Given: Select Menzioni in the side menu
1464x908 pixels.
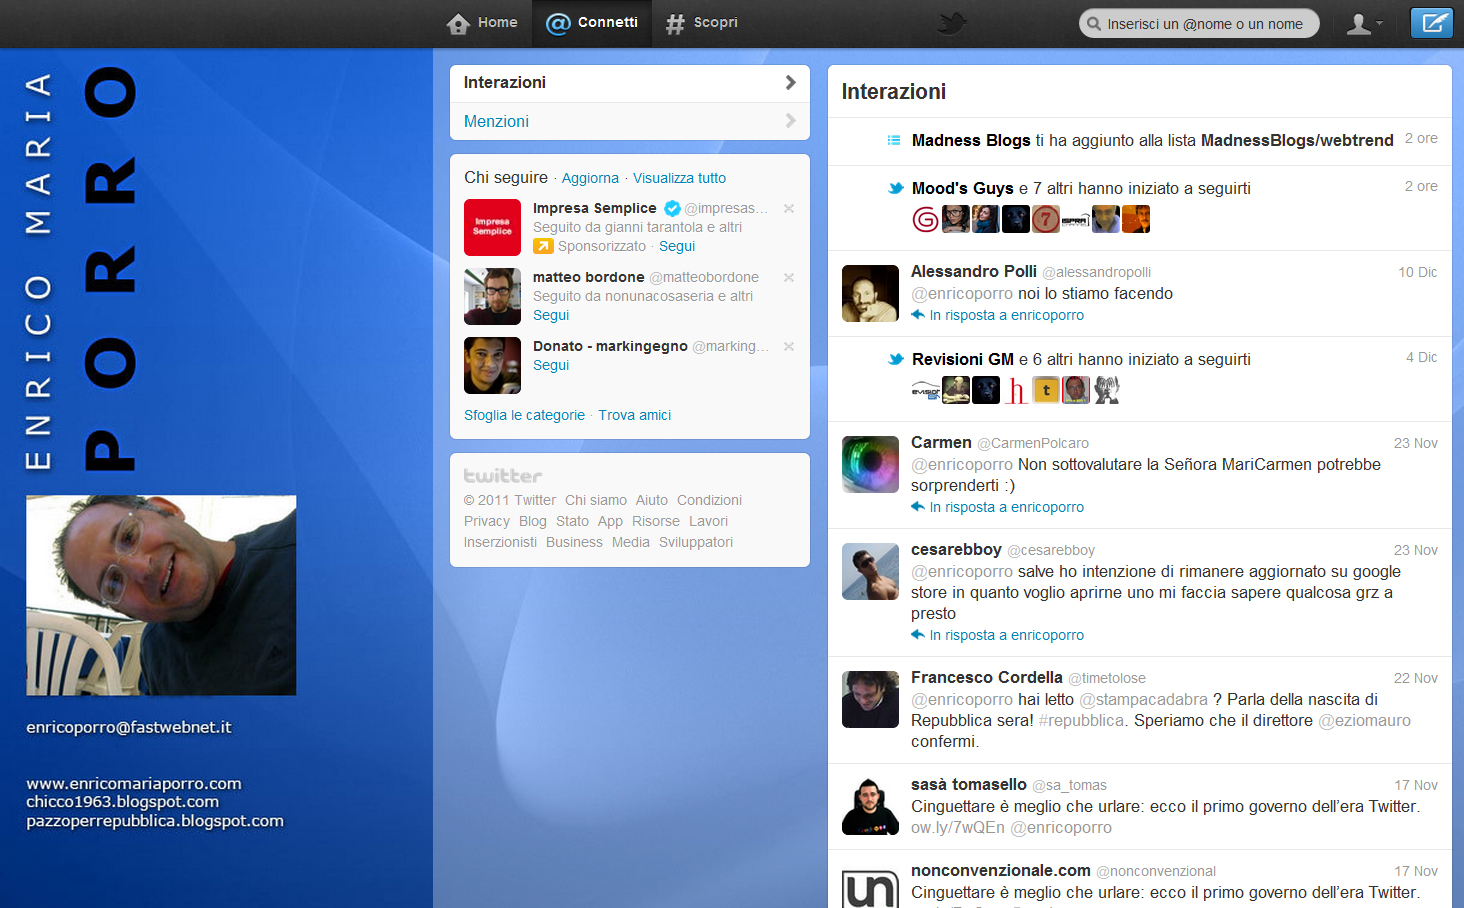Looking at the screenshot, I should 630,121.
